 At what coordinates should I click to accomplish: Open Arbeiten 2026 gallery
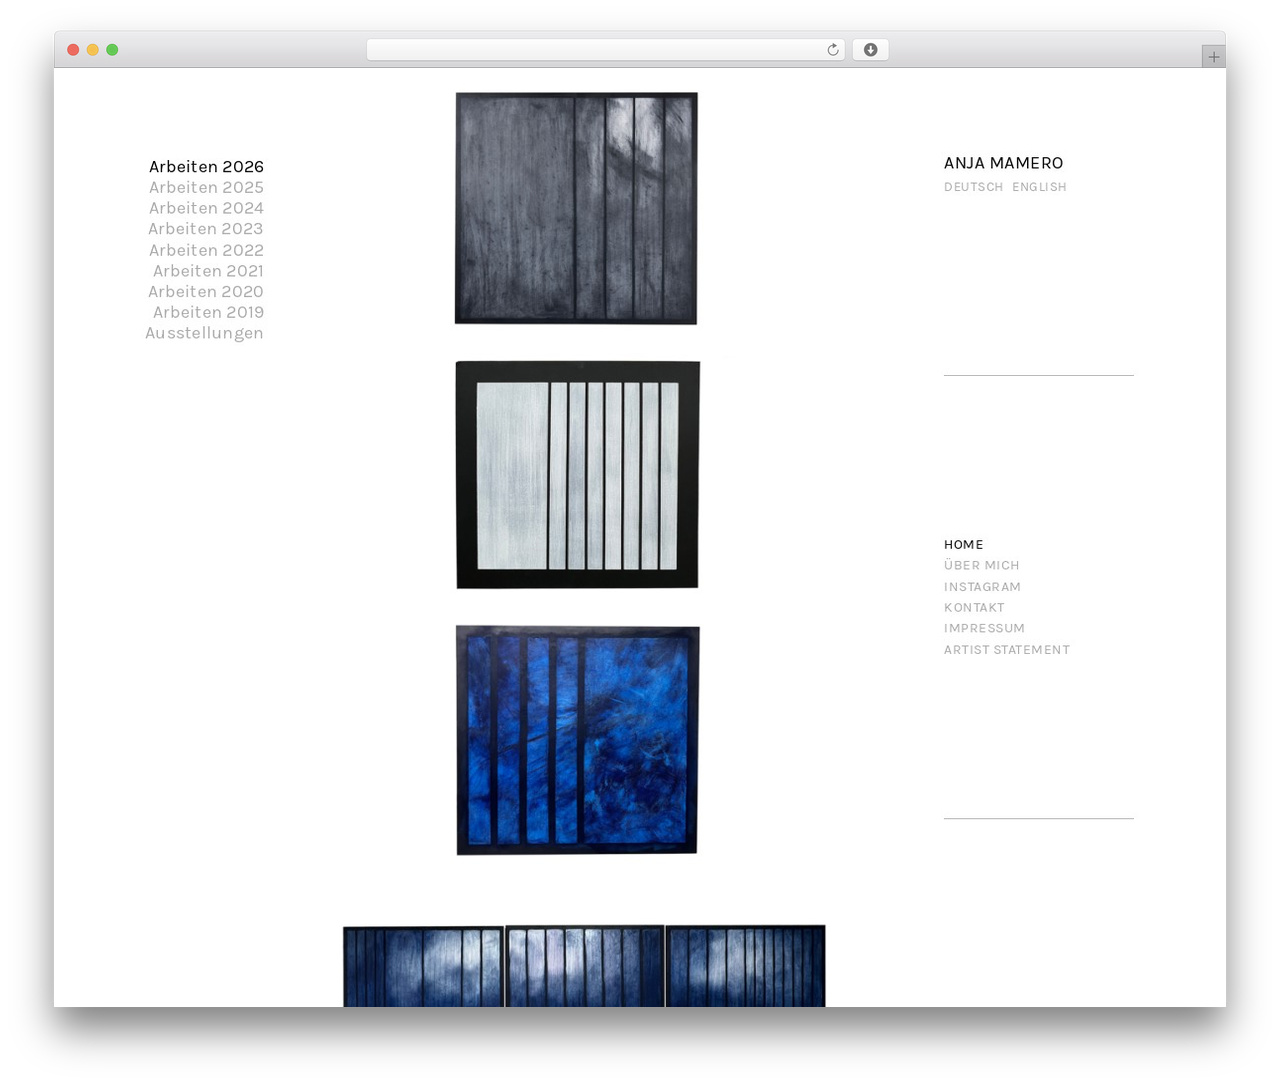pyautogui.click(x=206, y=167)
